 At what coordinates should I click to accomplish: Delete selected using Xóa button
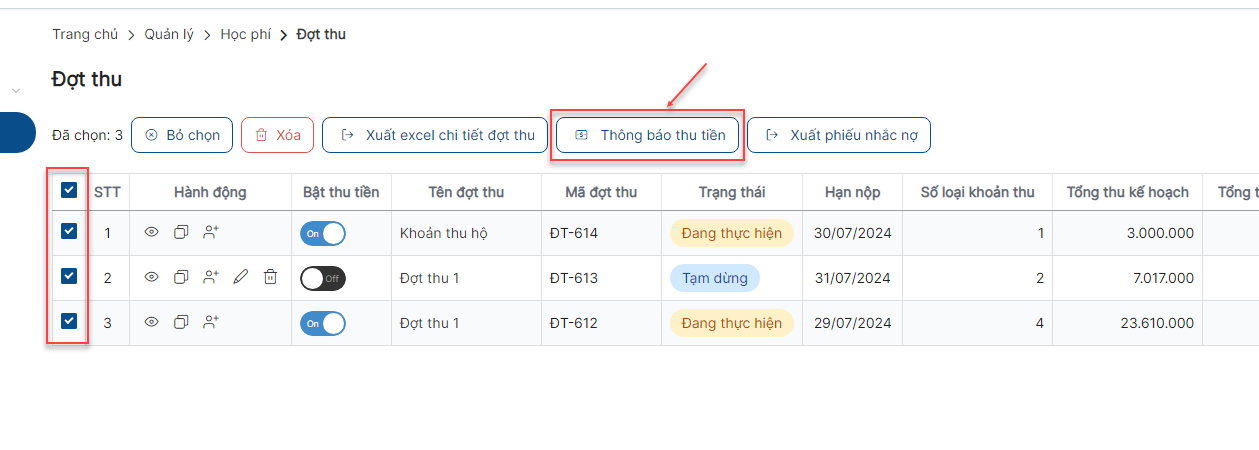click(x=278, y=135)
